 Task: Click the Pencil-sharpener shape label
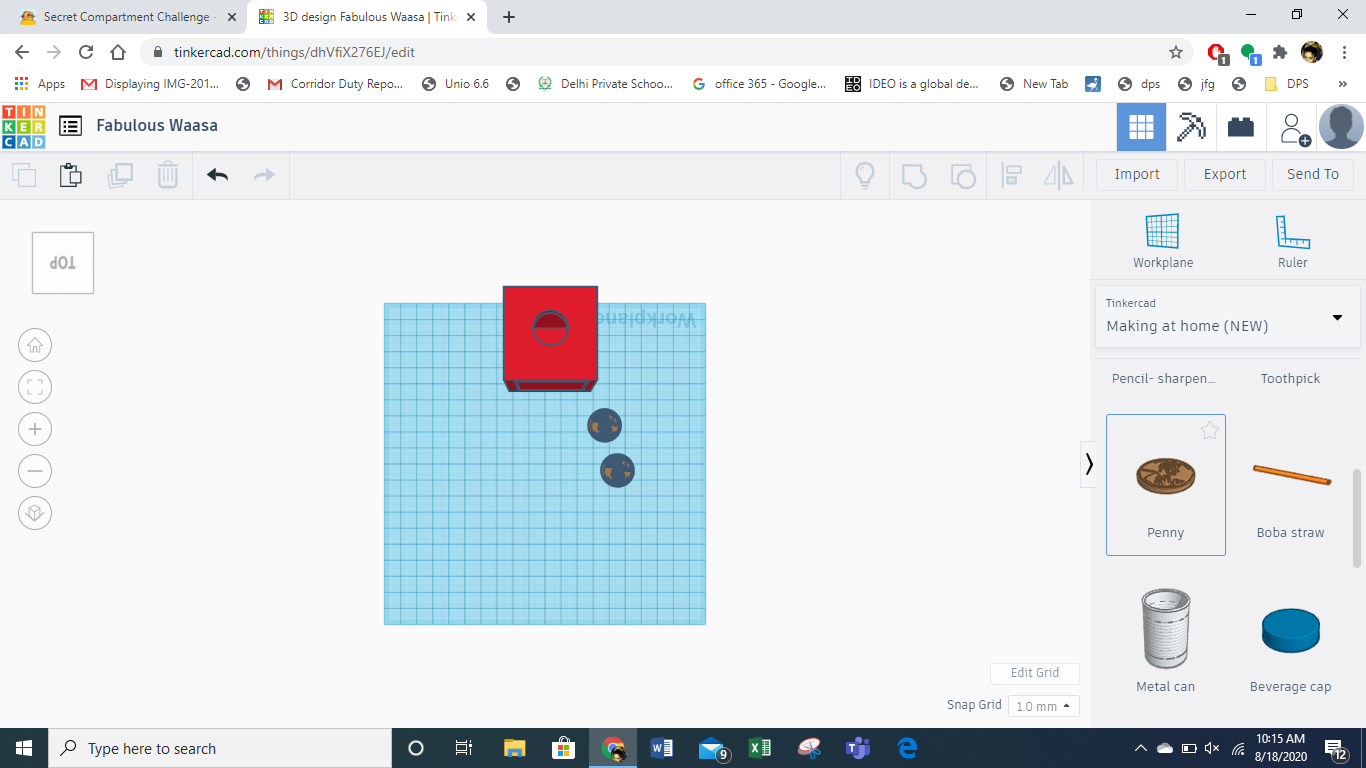pos(1164,379)
